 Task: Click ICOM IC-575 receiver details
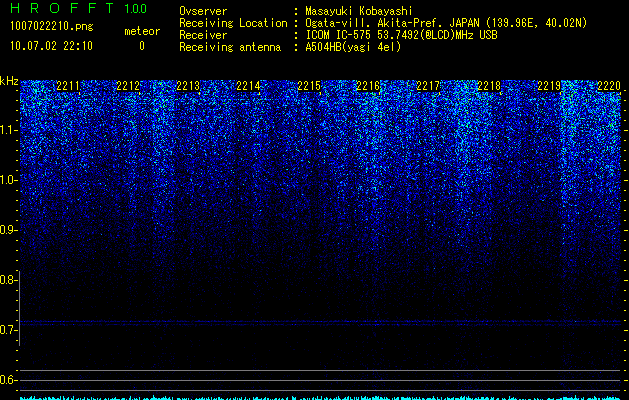(x=401, y=35)
